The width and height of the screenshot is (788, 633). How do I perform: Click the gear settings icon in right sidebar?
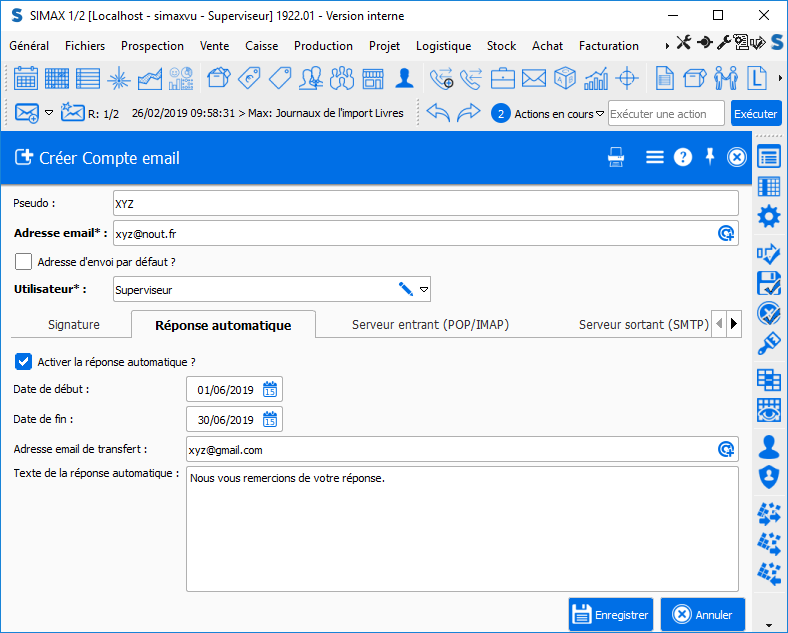point(769,216)
